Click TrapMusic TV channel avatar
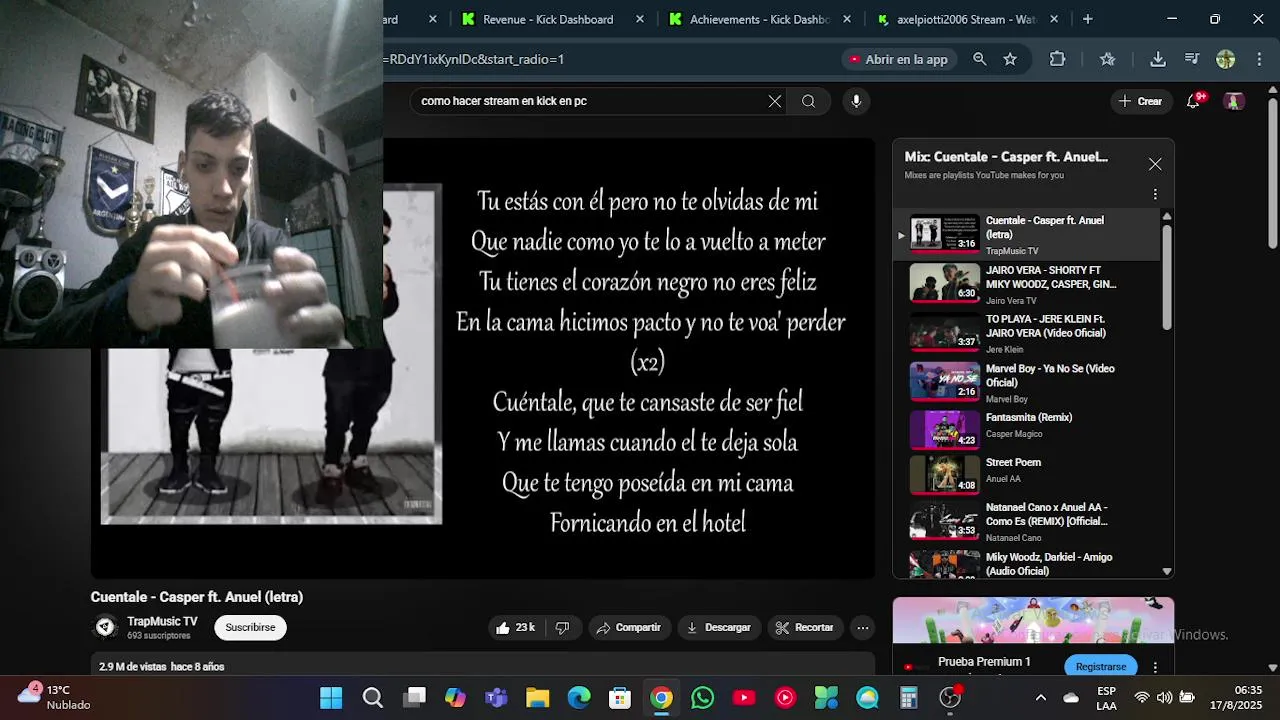This screenshot has height=720, width=1280. pyautogui.click(x=105, y=627)
